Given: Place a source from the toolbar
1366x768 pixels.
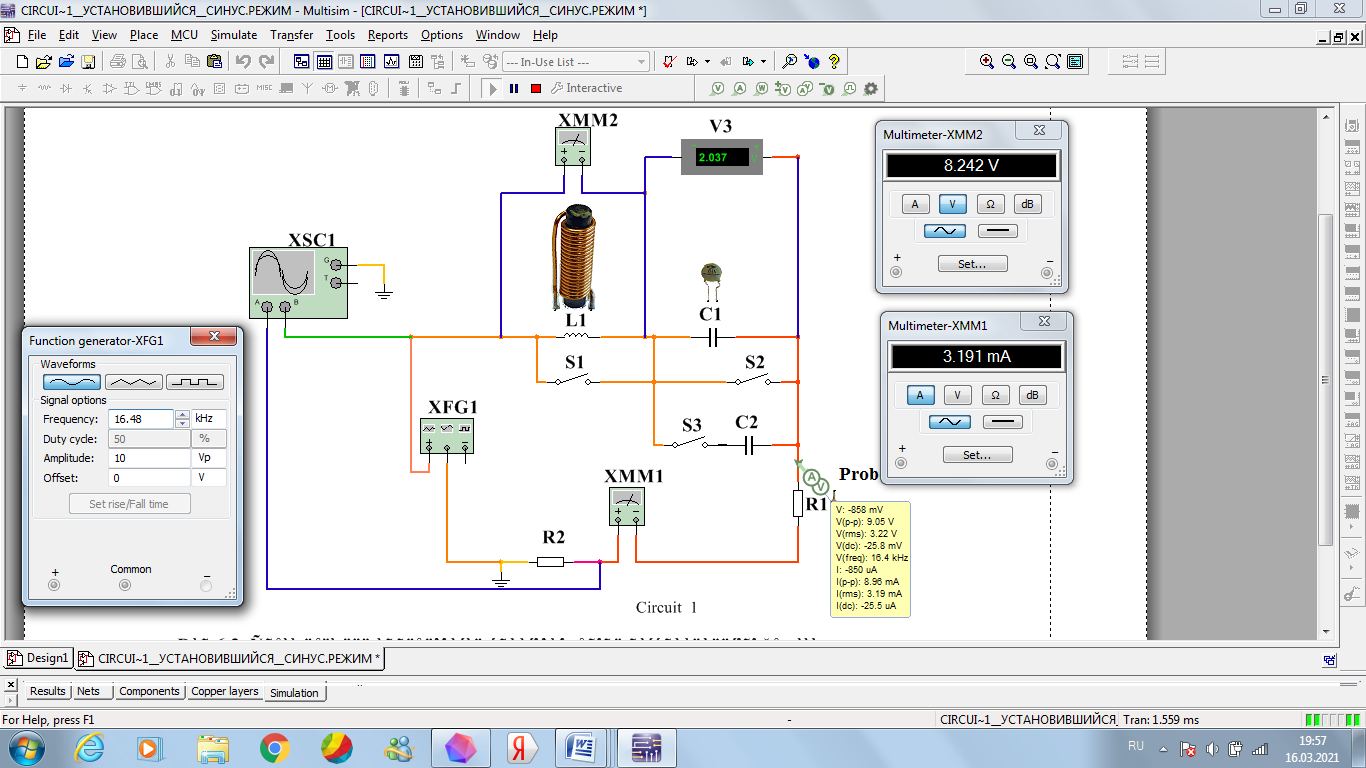Looking at the screenshot, I should click(x=22, y=88).
